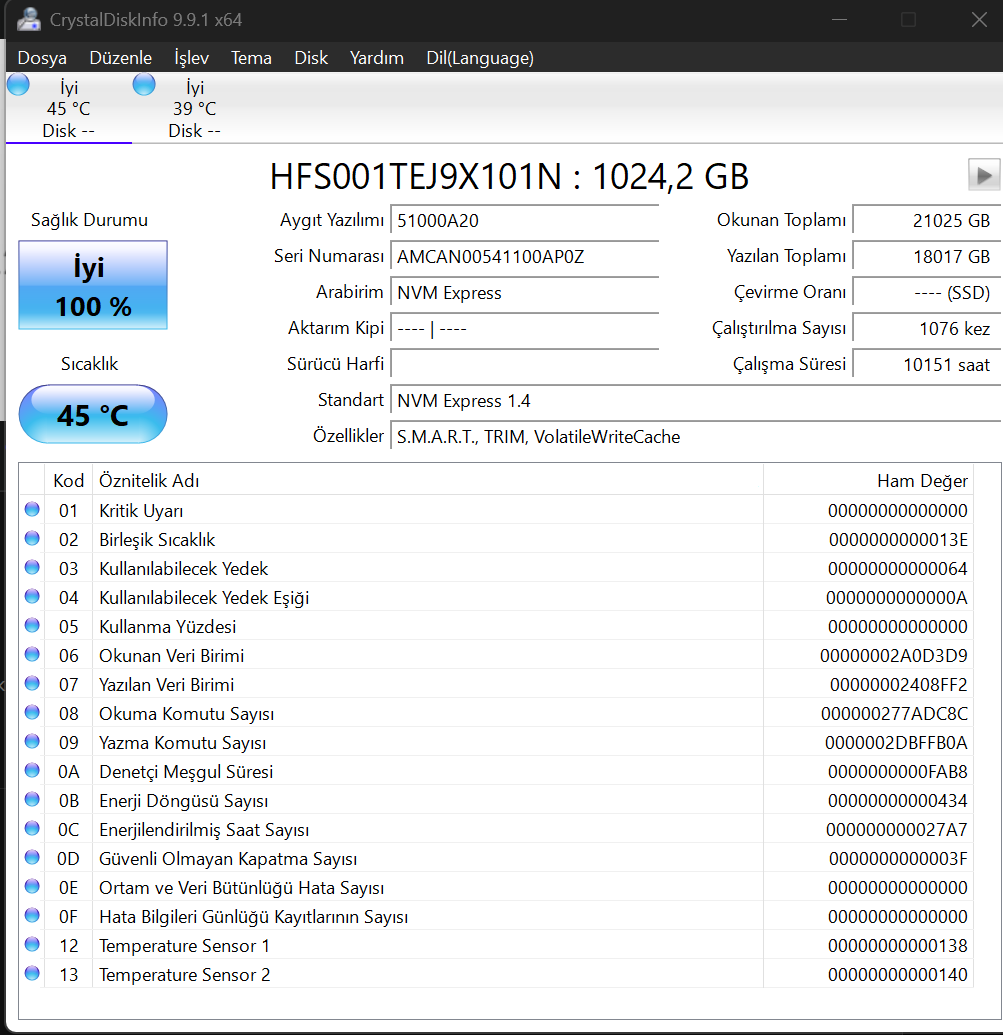This screenshot has height=1035, width=1003.
Task: Click the status orb for Kritik Uyarı
Action: (x=32, y=509)
